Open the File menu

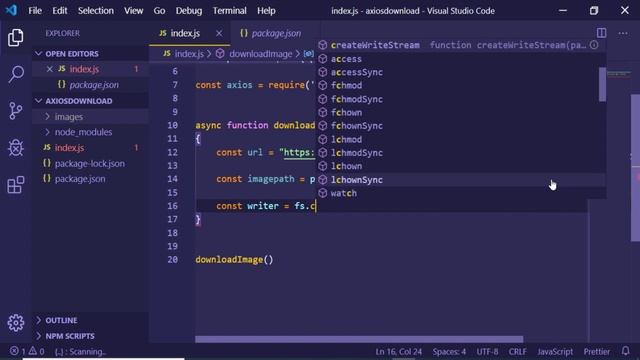(x=35, y=11)
